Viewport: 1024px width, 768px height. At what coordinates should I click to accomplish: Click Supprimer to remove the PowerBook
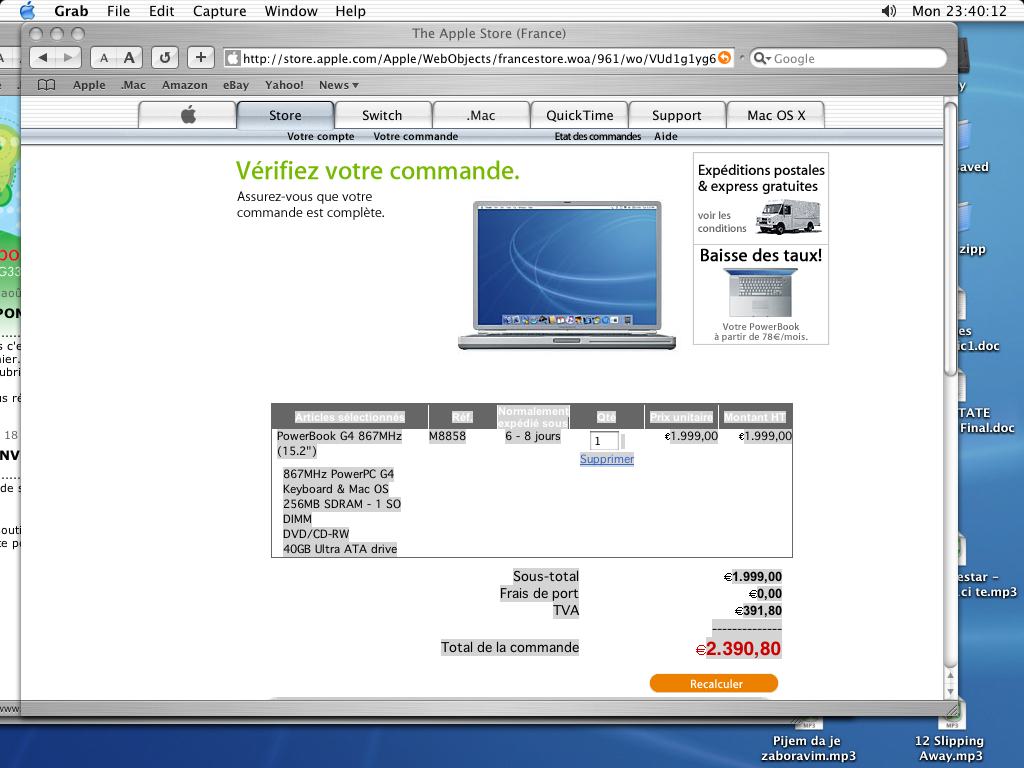[607, 459]
